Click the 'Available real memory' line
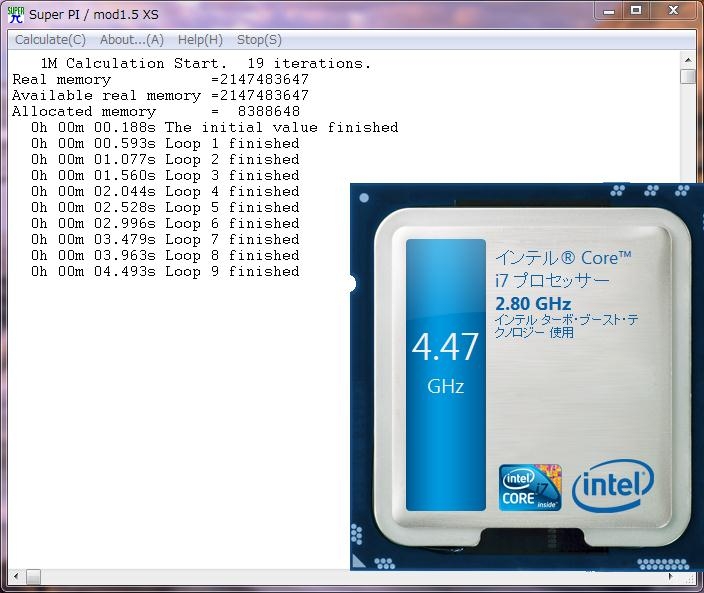 click(x=160, y=96)
